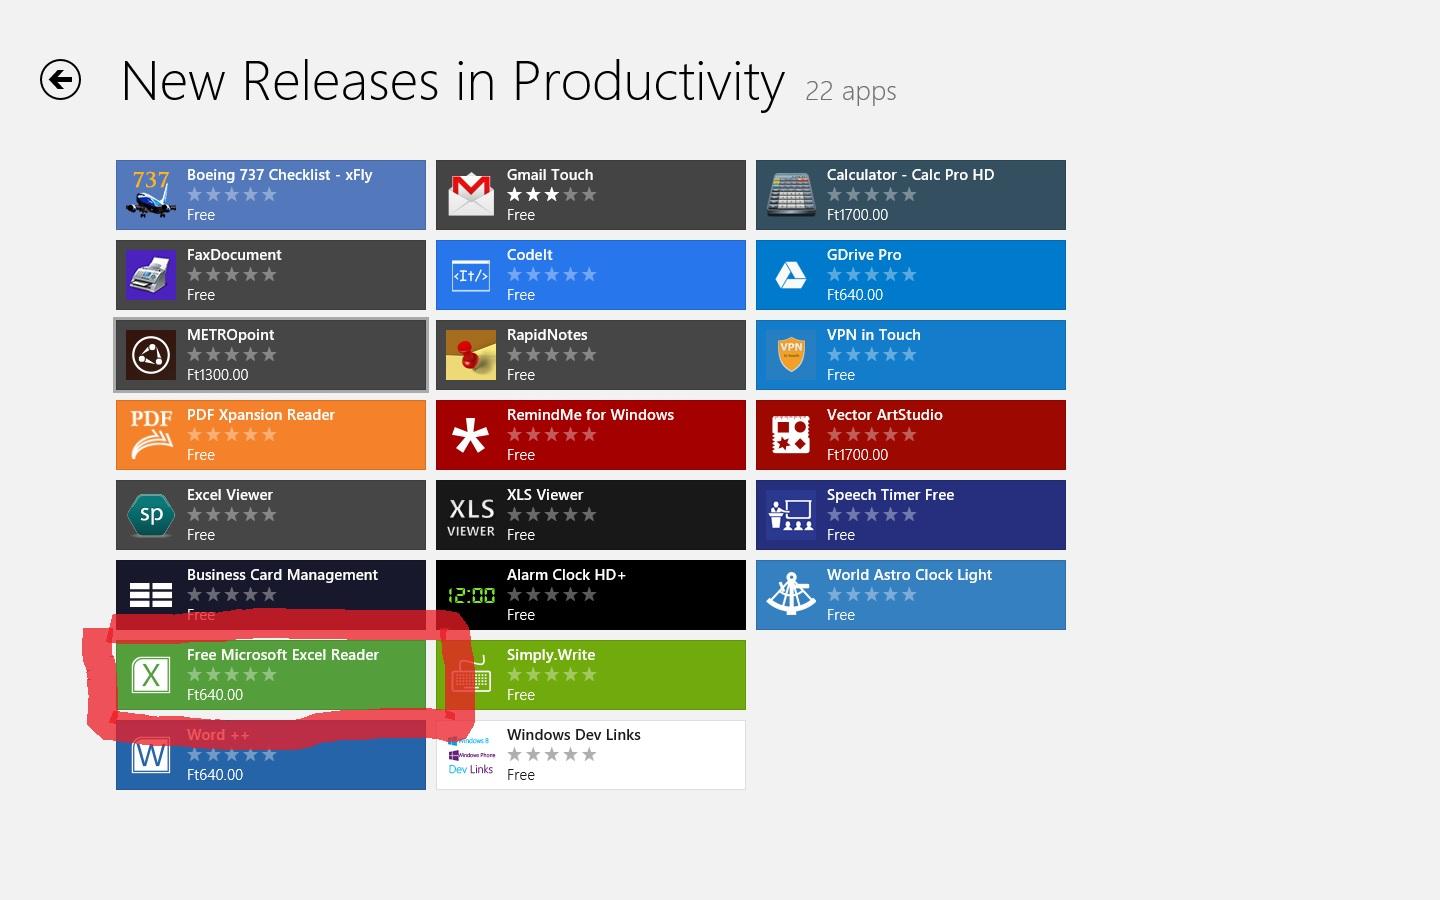Select the Speech Timer Free name
The width and height of the screenshot is (1440, 900).
coord(890,495)
